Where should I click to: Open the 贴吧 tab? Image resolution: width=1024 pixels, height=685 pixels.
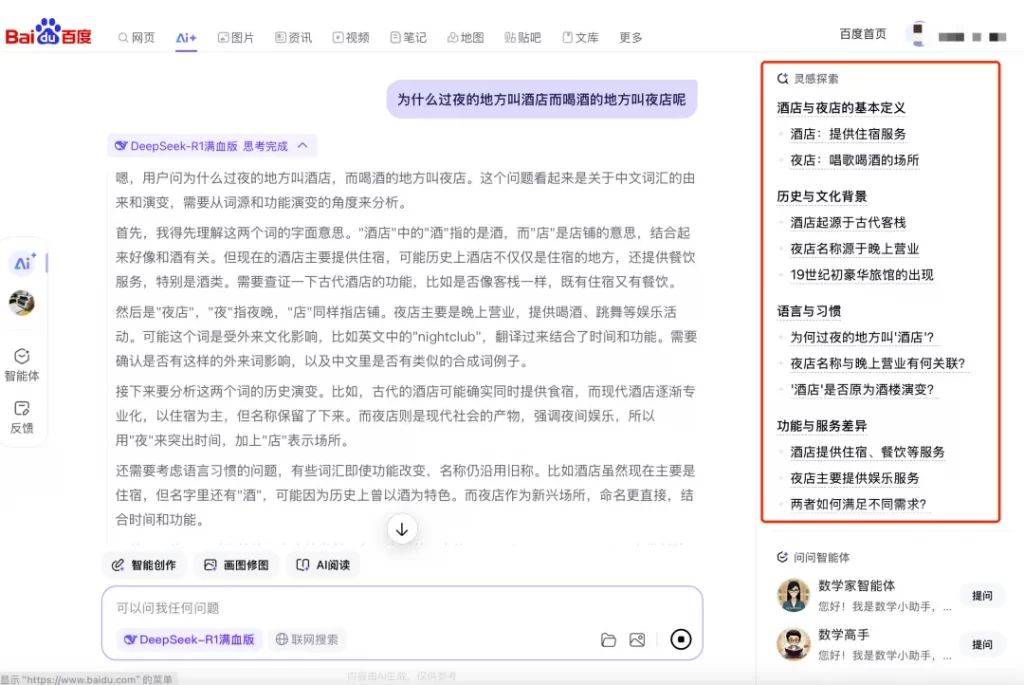pos(523,38)
